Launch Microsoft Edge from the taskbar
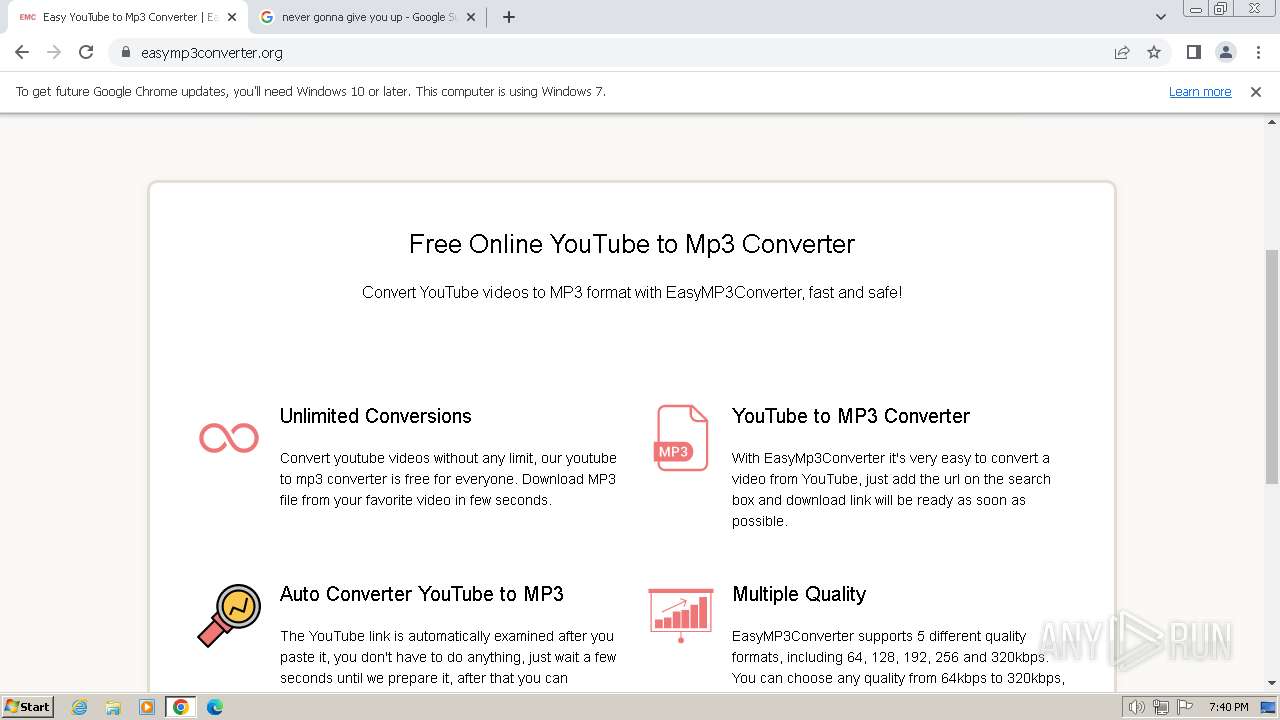Image resolution: width=1280 pixels, height=720 pixels. point(215,707)
